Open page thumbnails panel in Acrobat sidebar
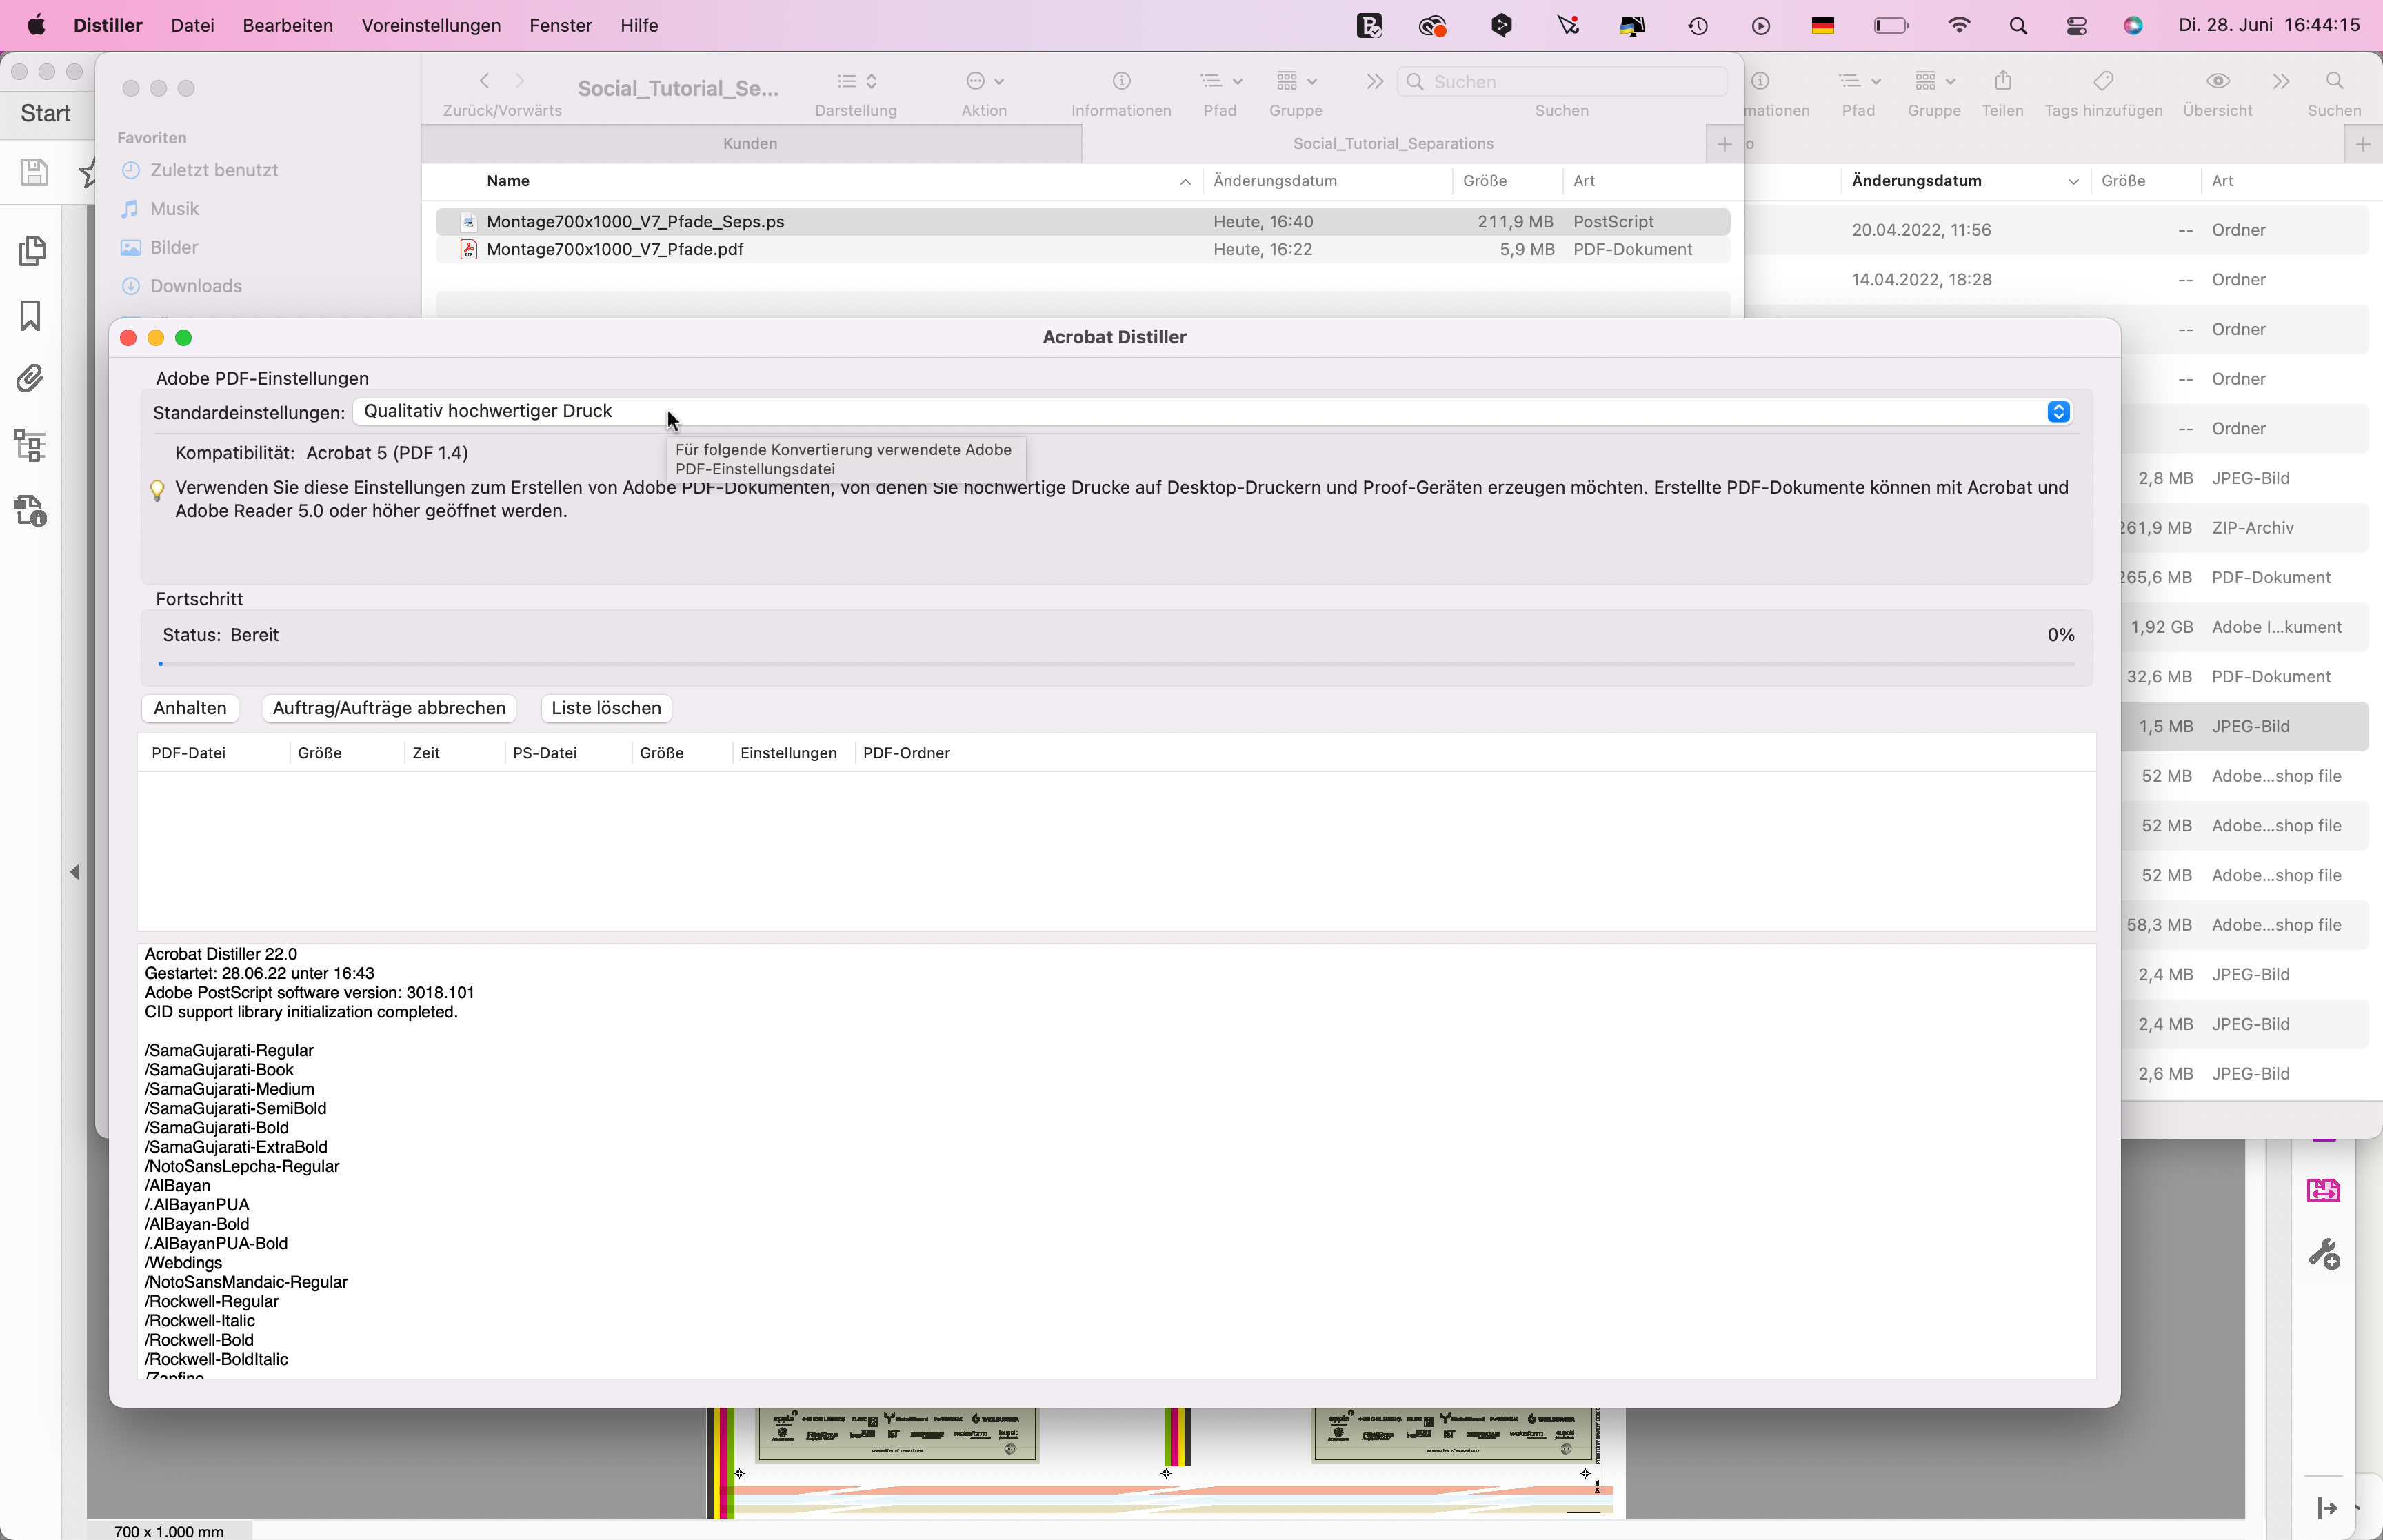Image resolution: width=2383 pixels, height=1540 pixels. point(31,250)
